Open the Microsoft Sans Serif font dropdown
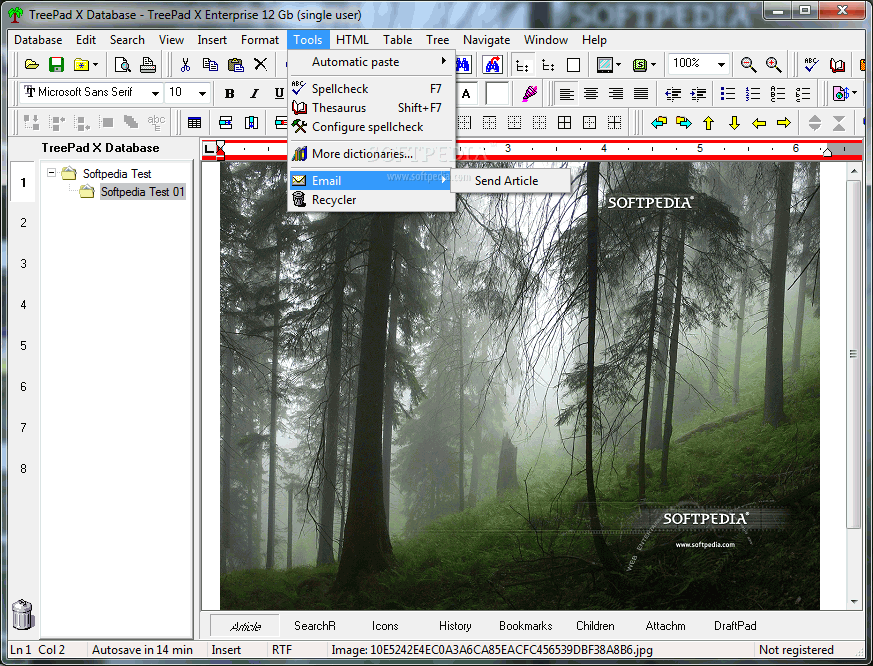Screen dimensions: 873x666 point(155,93)
